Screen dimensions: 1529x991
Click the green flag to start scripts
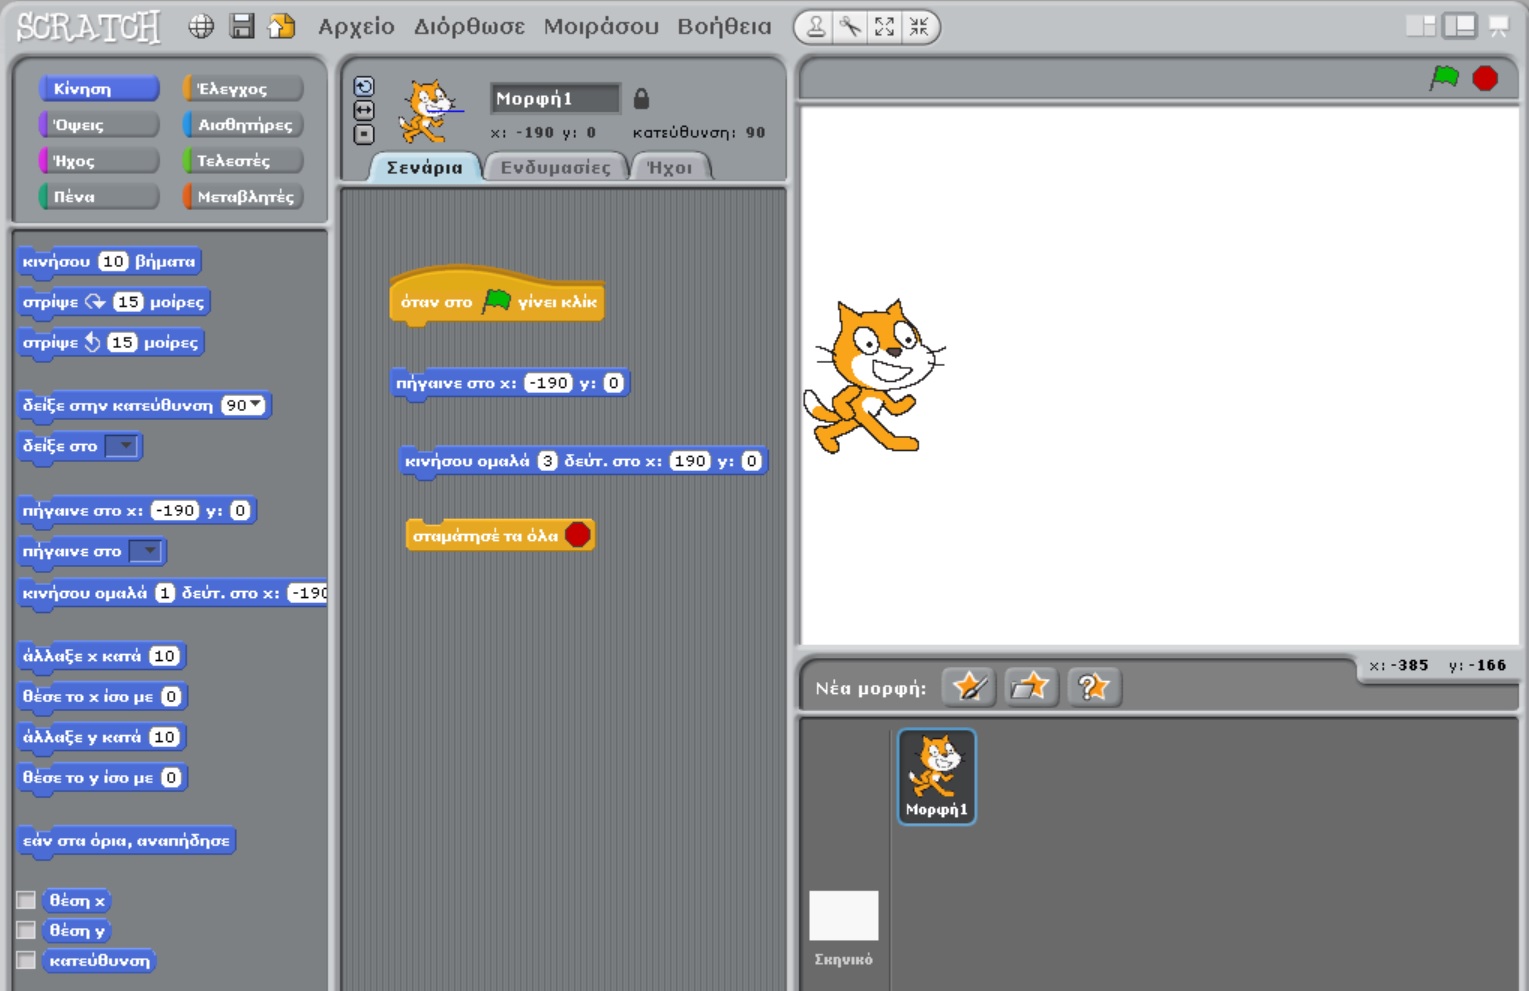(x=1444, y=77)
